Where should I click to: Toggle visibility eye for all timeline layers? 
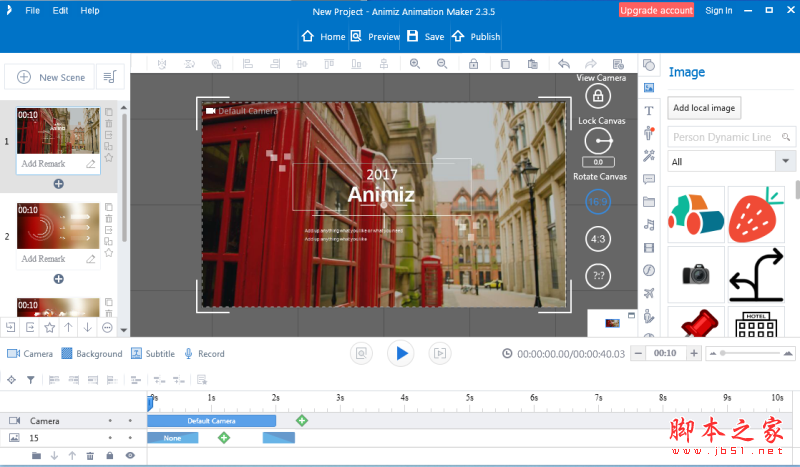pos(130,455)
